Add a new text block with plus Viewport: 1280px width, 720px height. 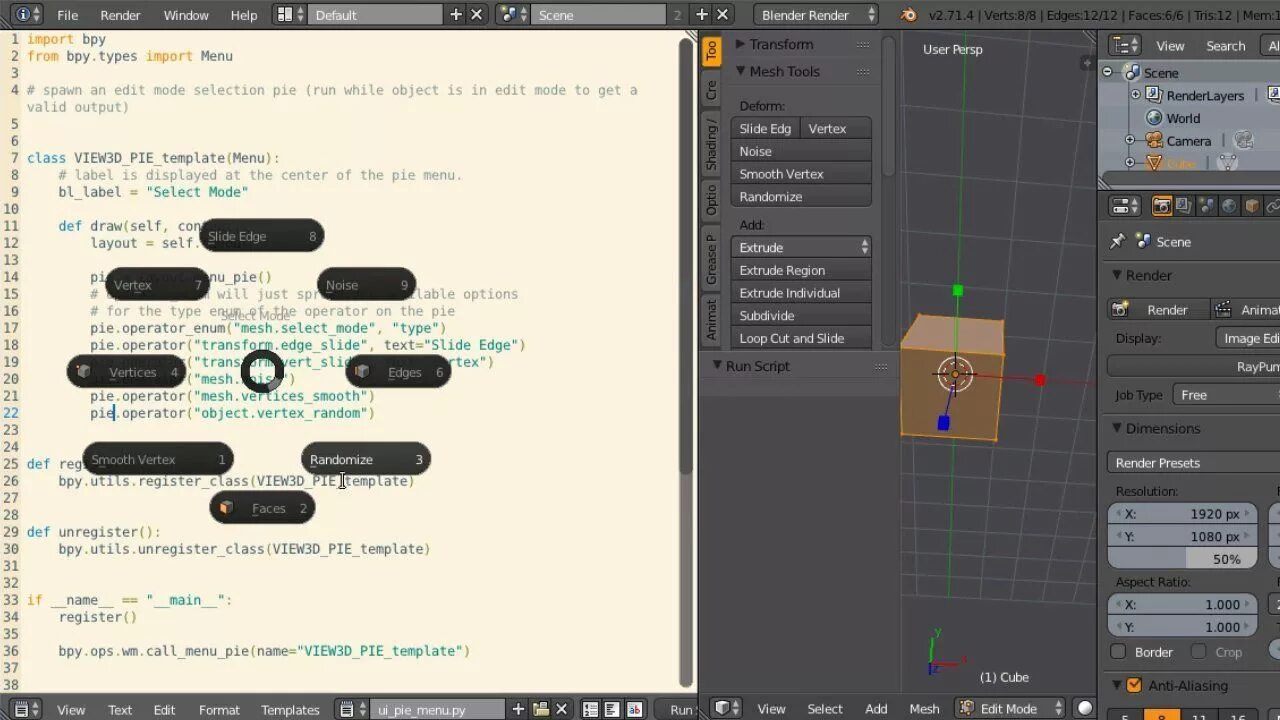click(x=519, y=710)
